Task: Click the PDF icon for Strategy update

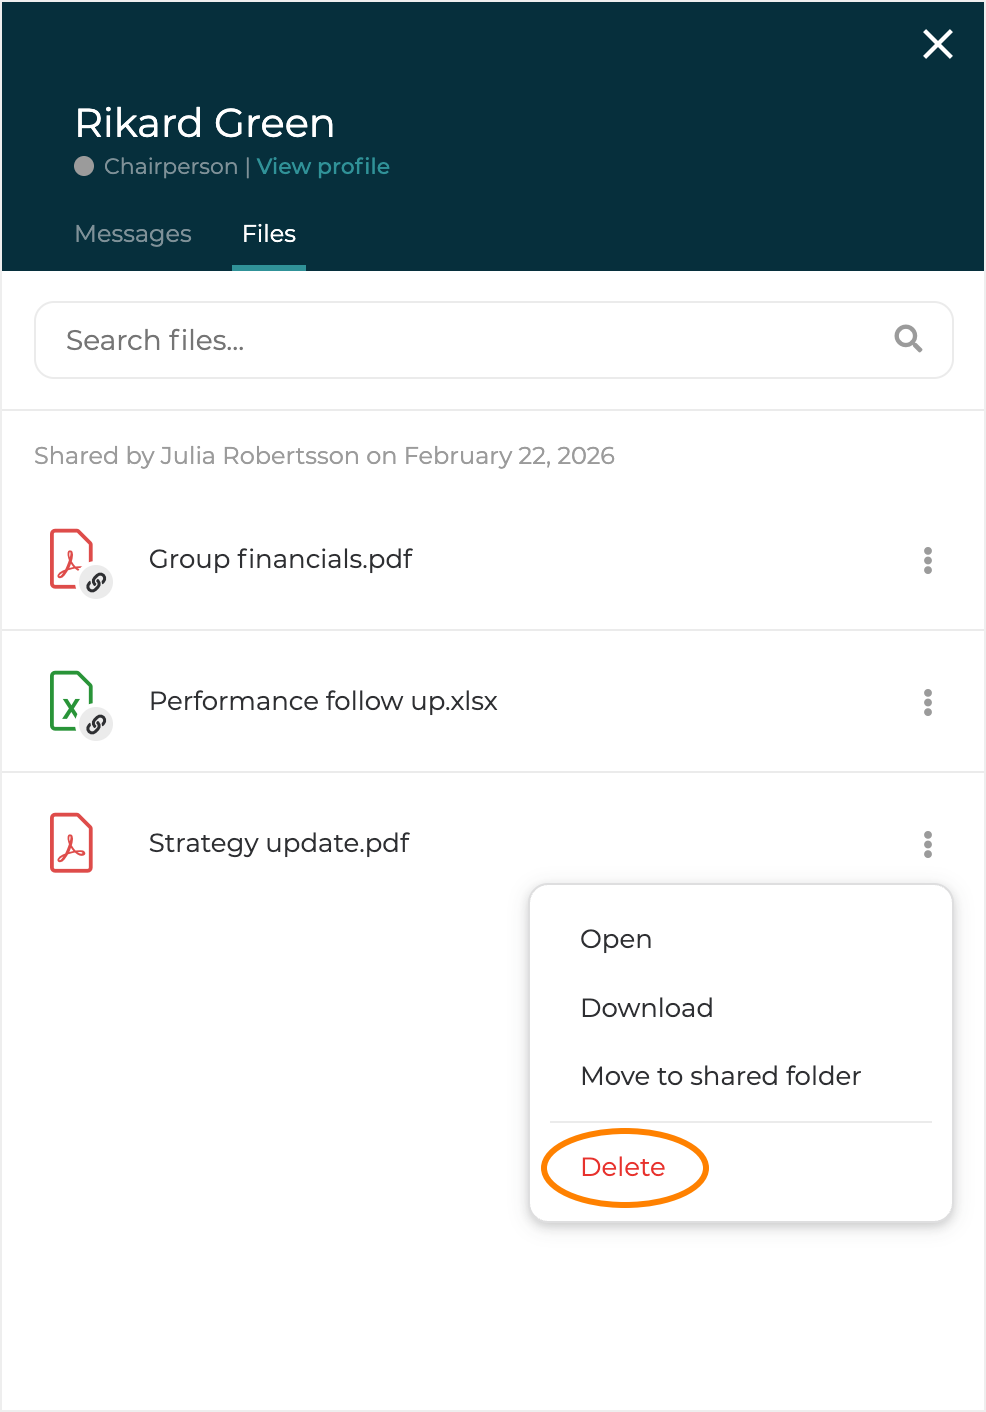Action: click(71, 843)
